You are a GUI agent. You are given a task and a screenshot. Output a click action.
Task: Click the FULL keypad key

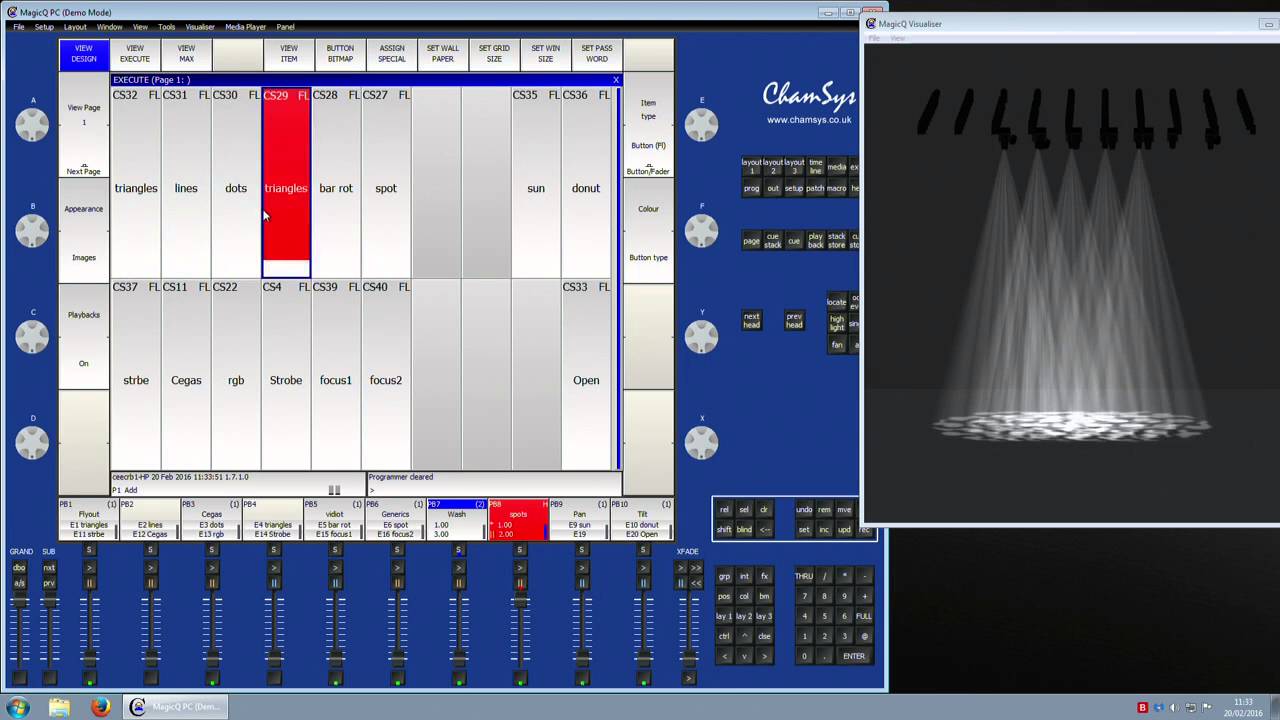(x=864, y=616)
